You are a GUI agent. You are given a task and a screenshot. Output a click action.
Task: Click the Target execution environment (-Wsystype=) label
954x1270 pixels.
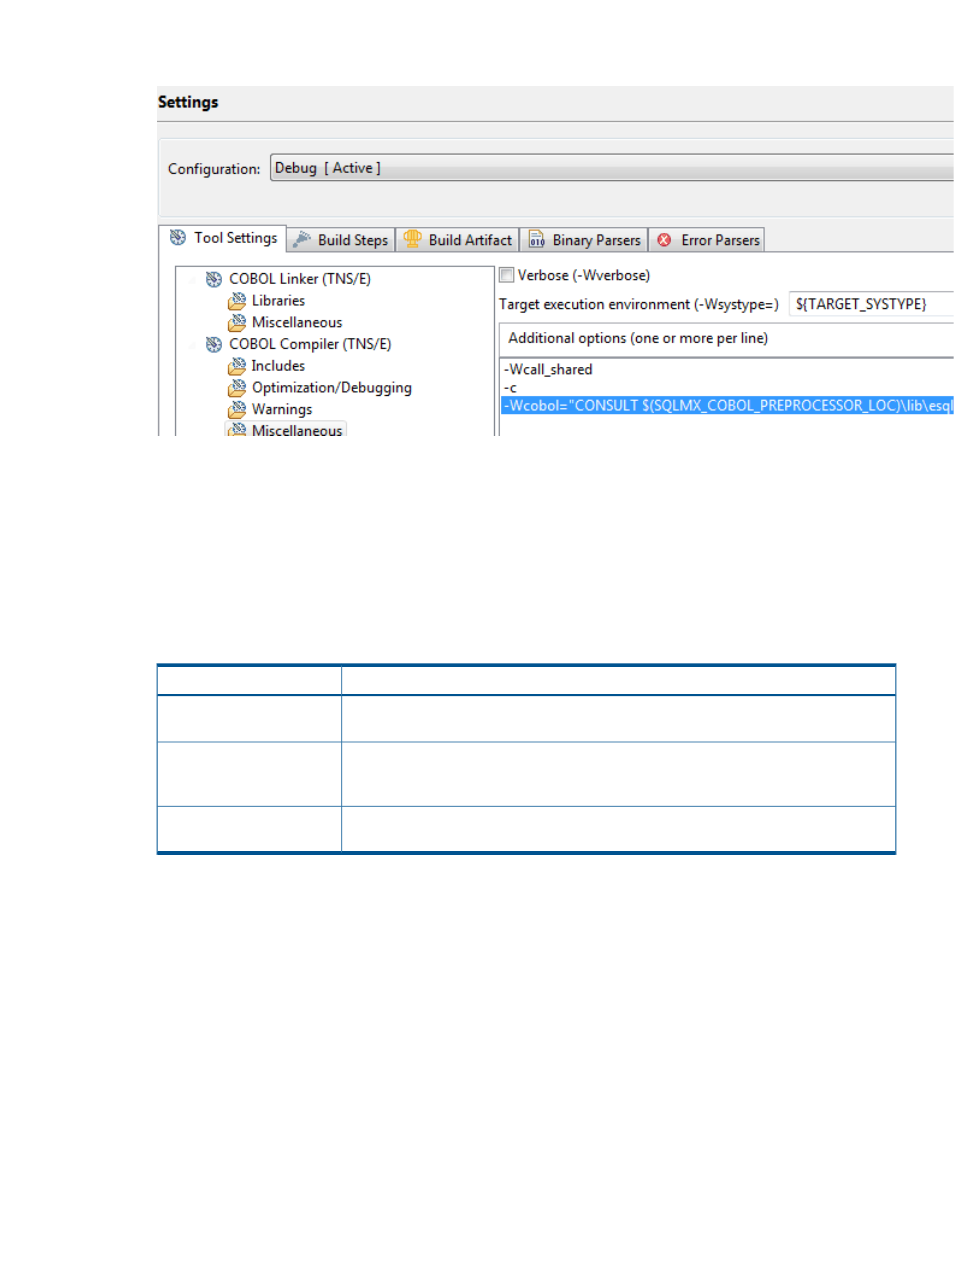(639, 304)
